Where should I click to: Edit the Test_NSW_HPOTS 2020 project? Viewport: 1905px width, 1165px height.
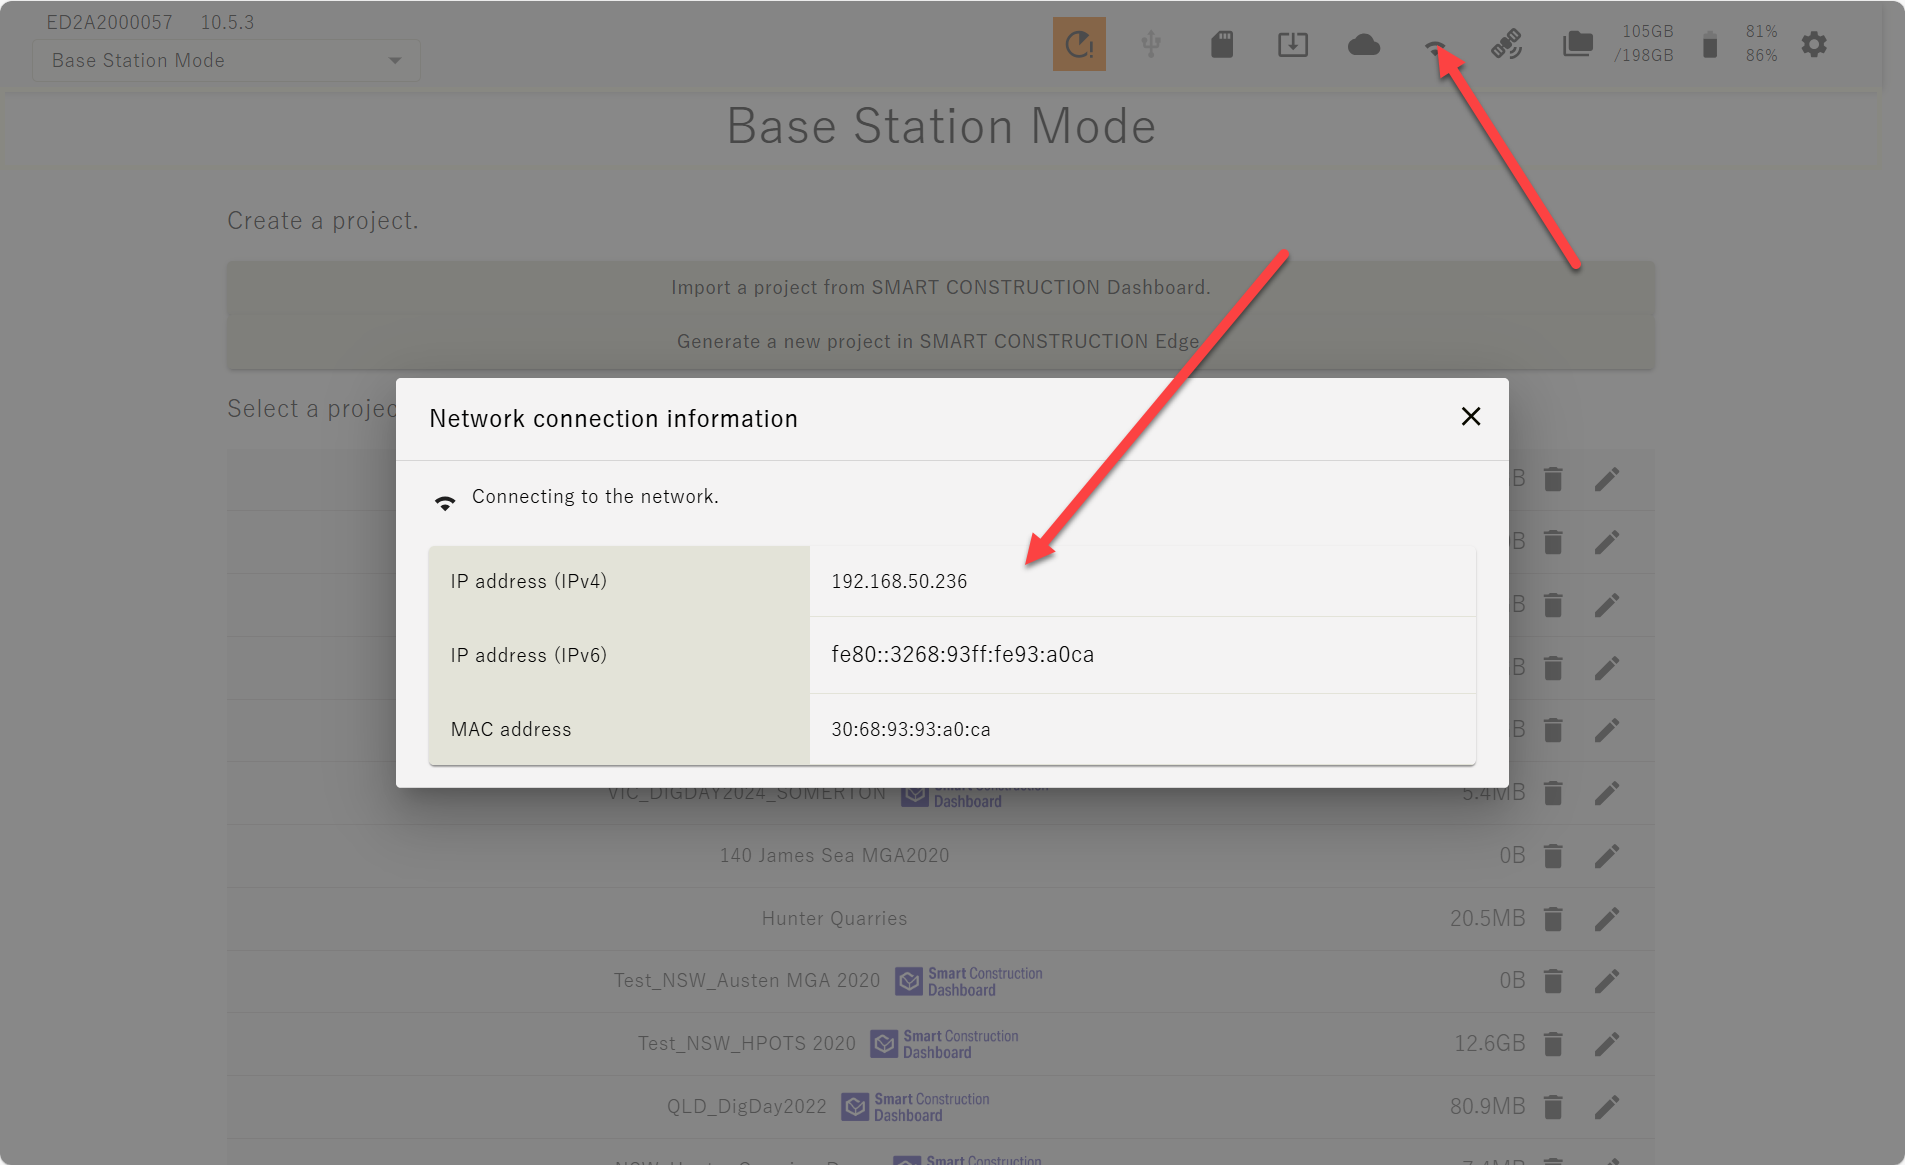pos(1606,1044)
